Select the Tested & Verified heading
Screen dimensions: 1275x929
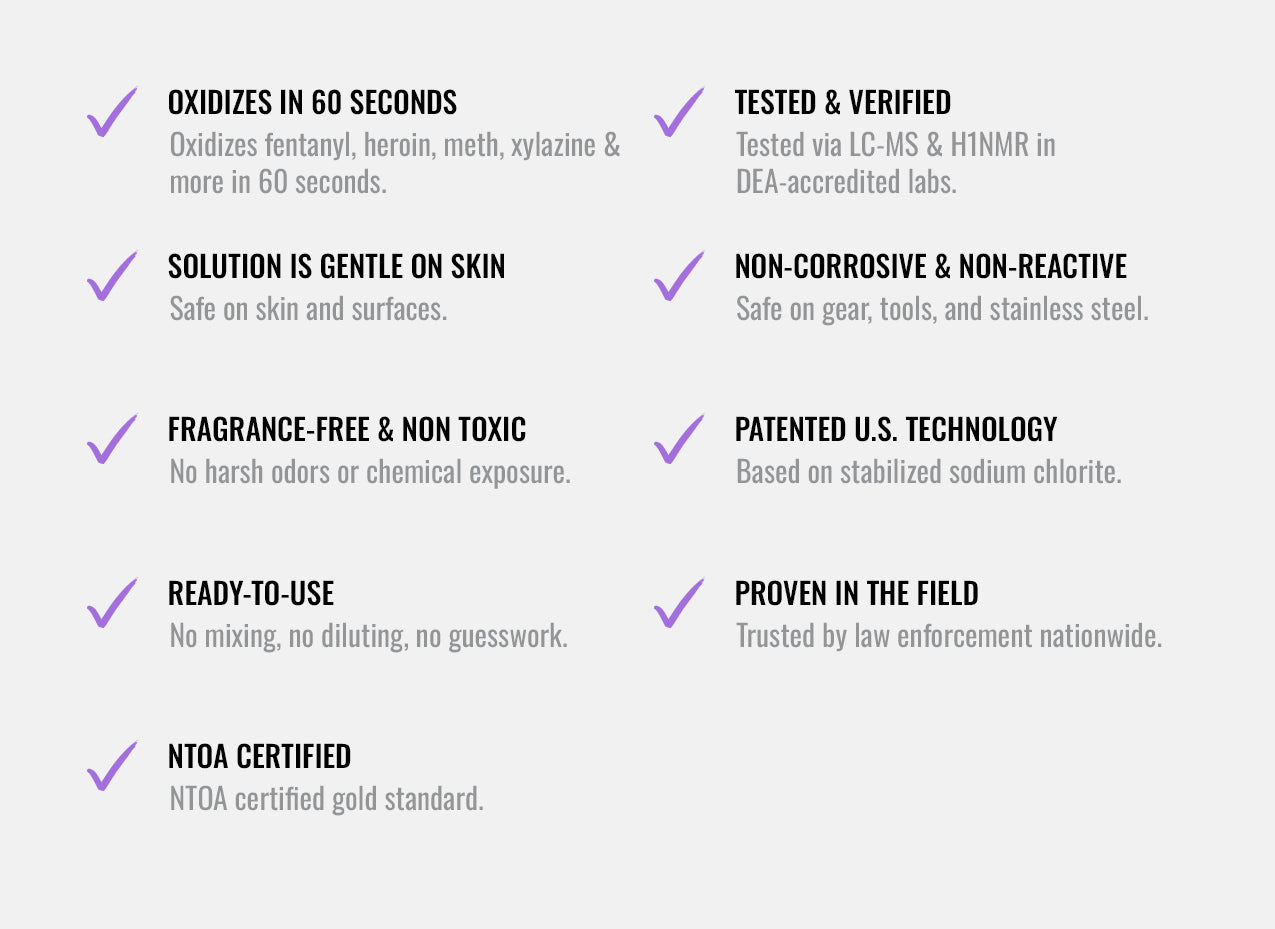pyautogui.click(x=842, y=102)
